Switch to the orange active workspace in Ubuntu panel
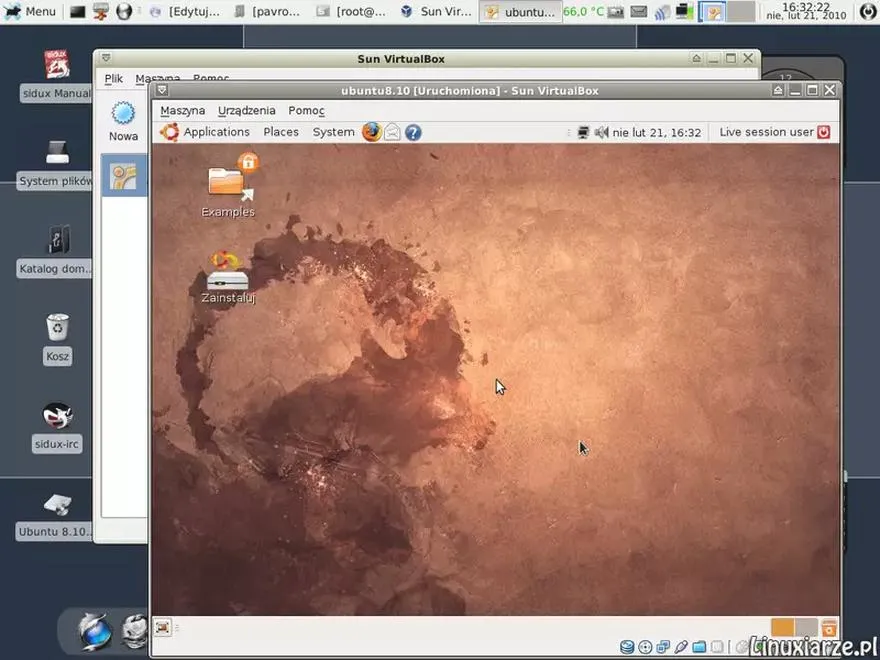Screen dimensions: 880x660 coord(782,627)
